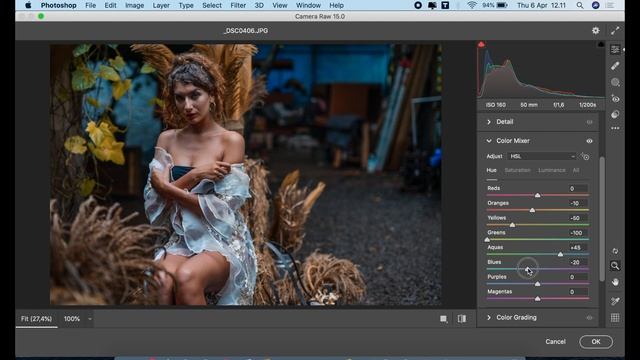
Task: Select the Red Eye removal tool
Action: [x=615, y=98]
